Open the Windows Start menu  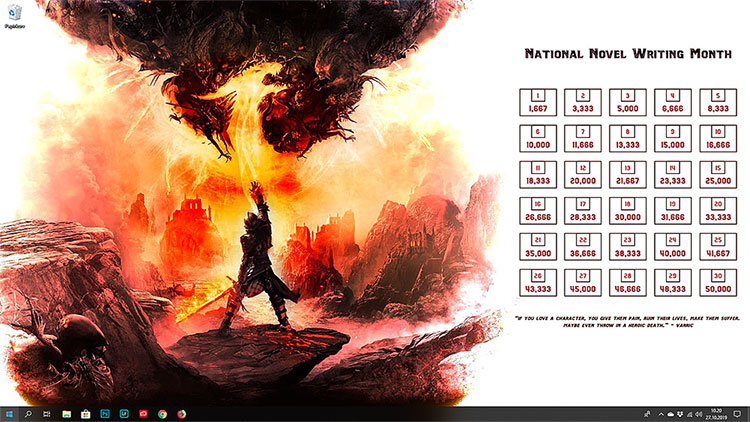(9, 414)
